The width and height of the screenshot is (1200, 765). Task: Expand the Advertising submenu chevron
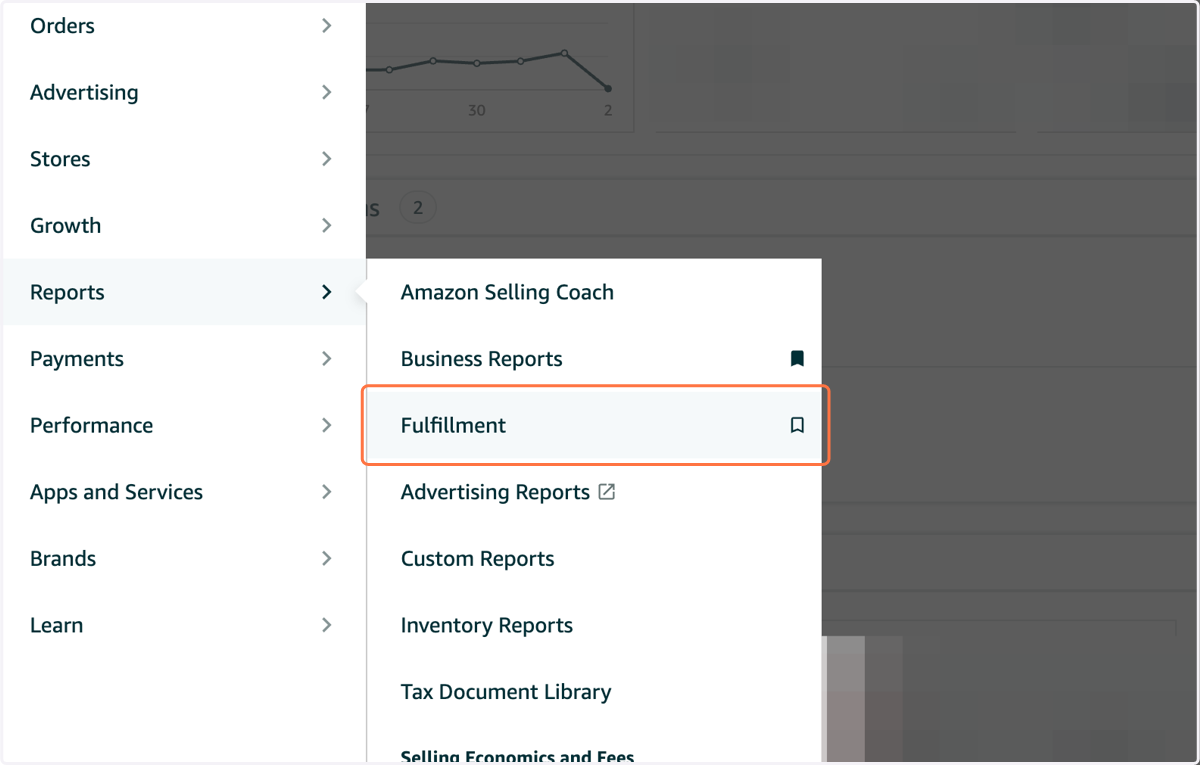pos(327,92)
